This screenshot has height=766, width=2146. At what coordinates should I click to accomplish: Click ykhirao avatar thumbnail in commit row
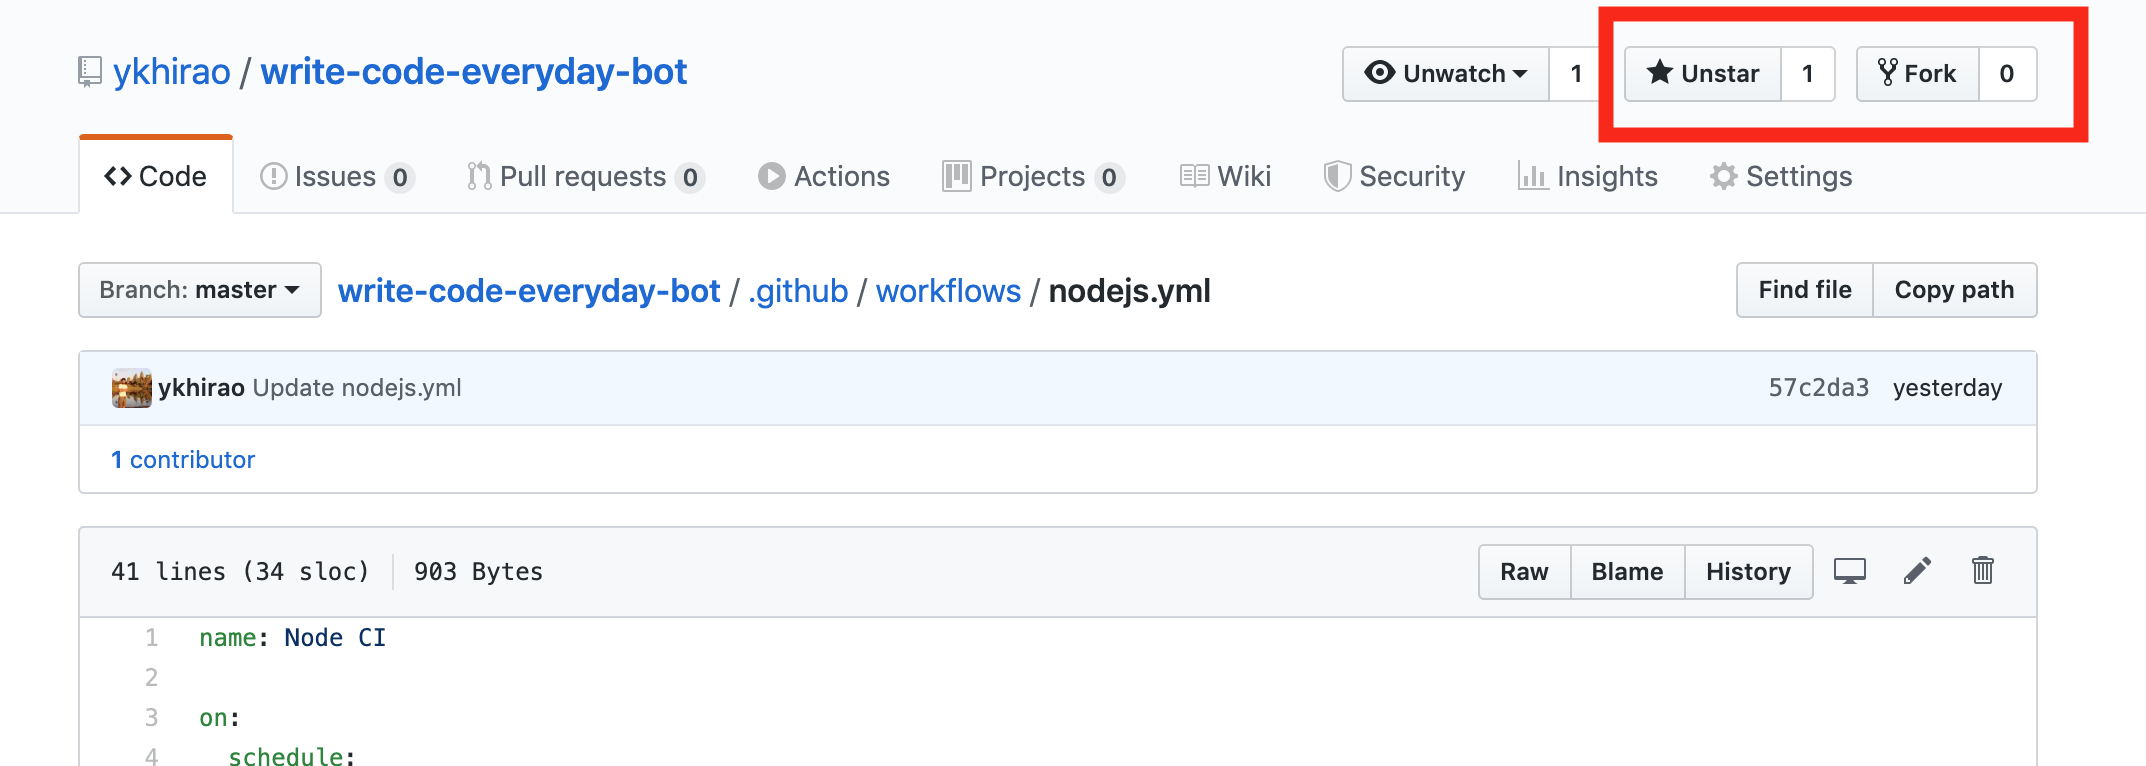[132, 388]
